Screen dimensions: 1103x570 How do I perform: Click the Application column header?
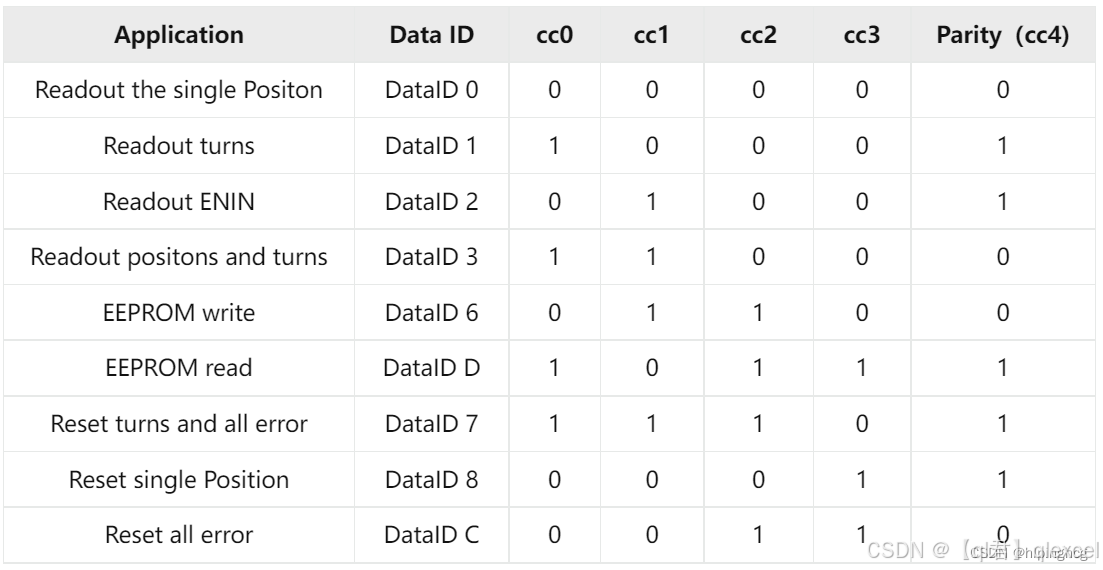click(x=179, y=35)
